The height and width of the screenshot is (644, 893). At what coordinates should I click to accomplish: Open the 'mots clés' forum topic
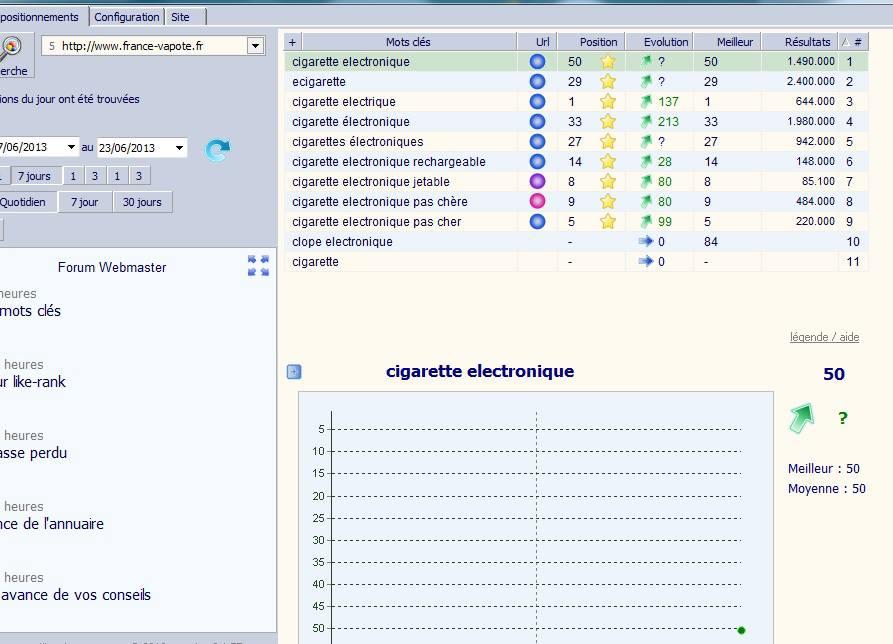coord(30,311)
